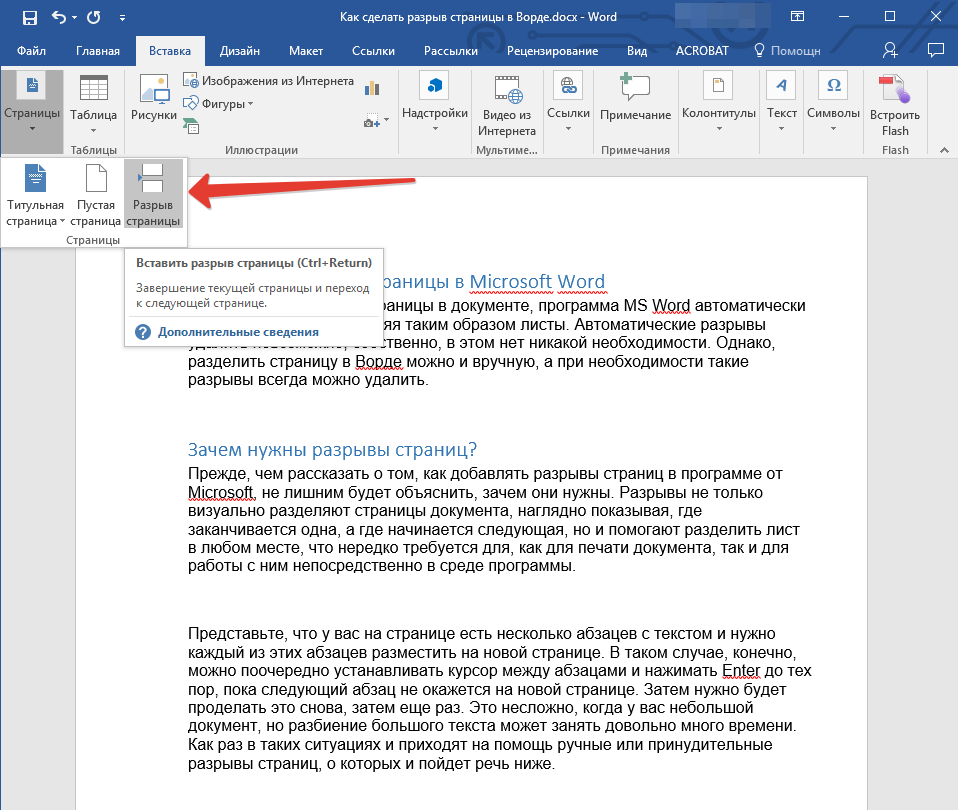
Task: Switch to the Дизайн tab
Action: (x=241, y=51)
